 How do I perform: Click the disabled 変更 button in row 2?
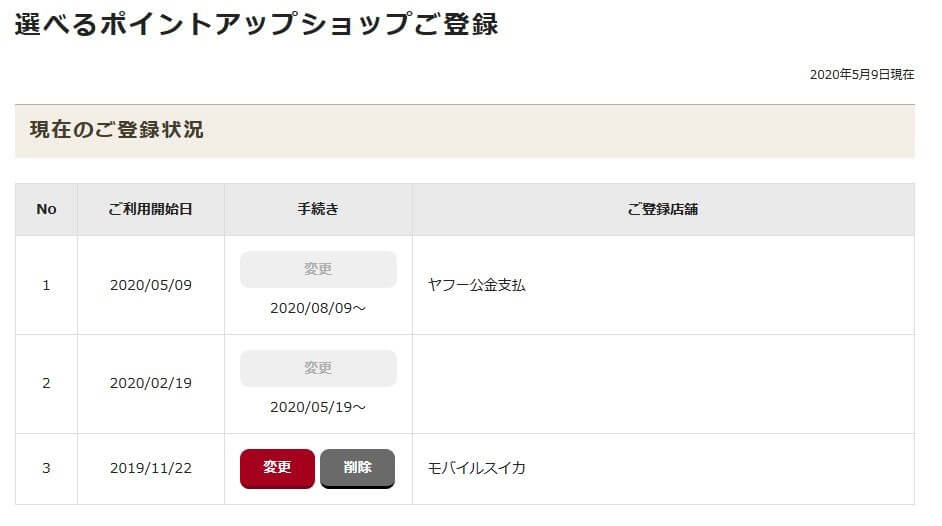click(318, 368)
